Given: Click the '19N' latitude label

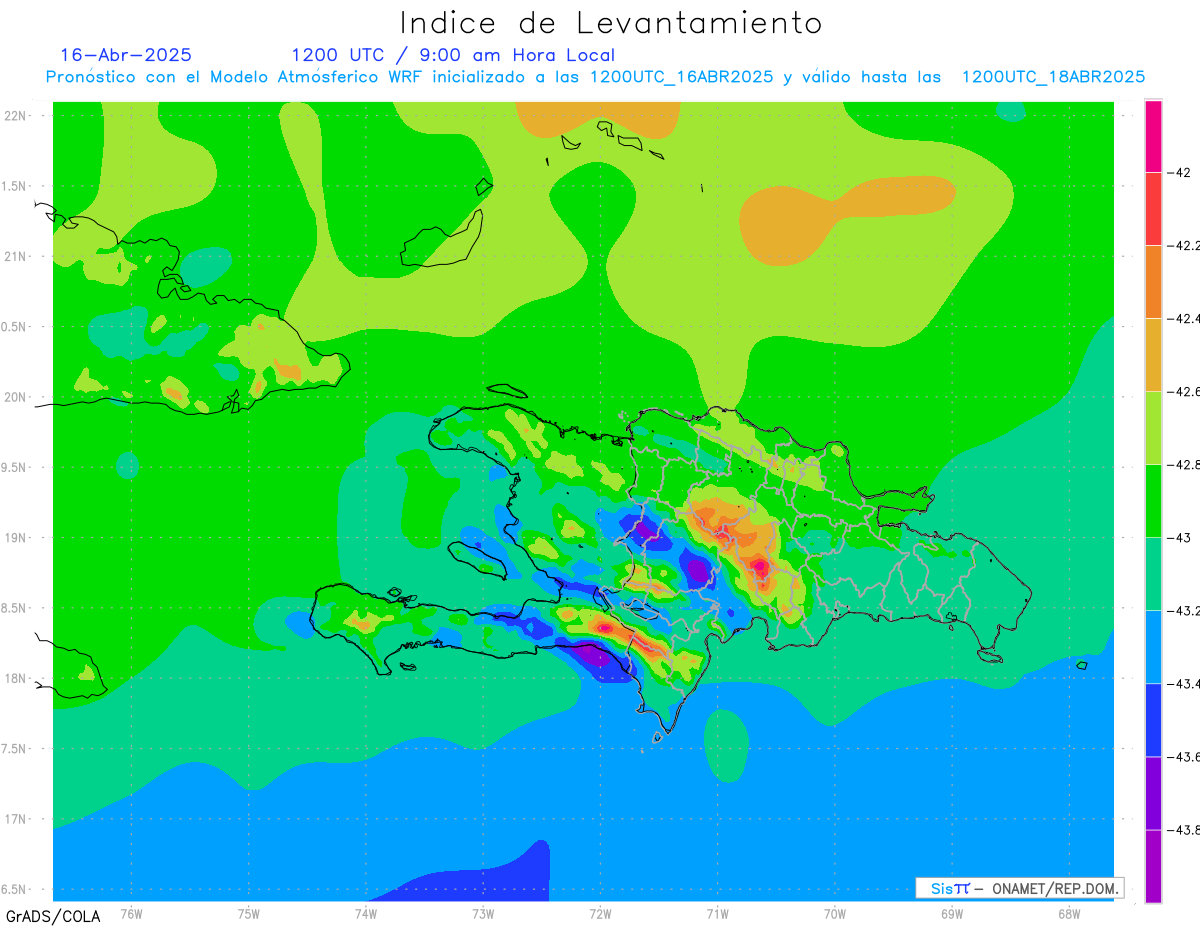Looking at the screenshot, I should 17,537.
